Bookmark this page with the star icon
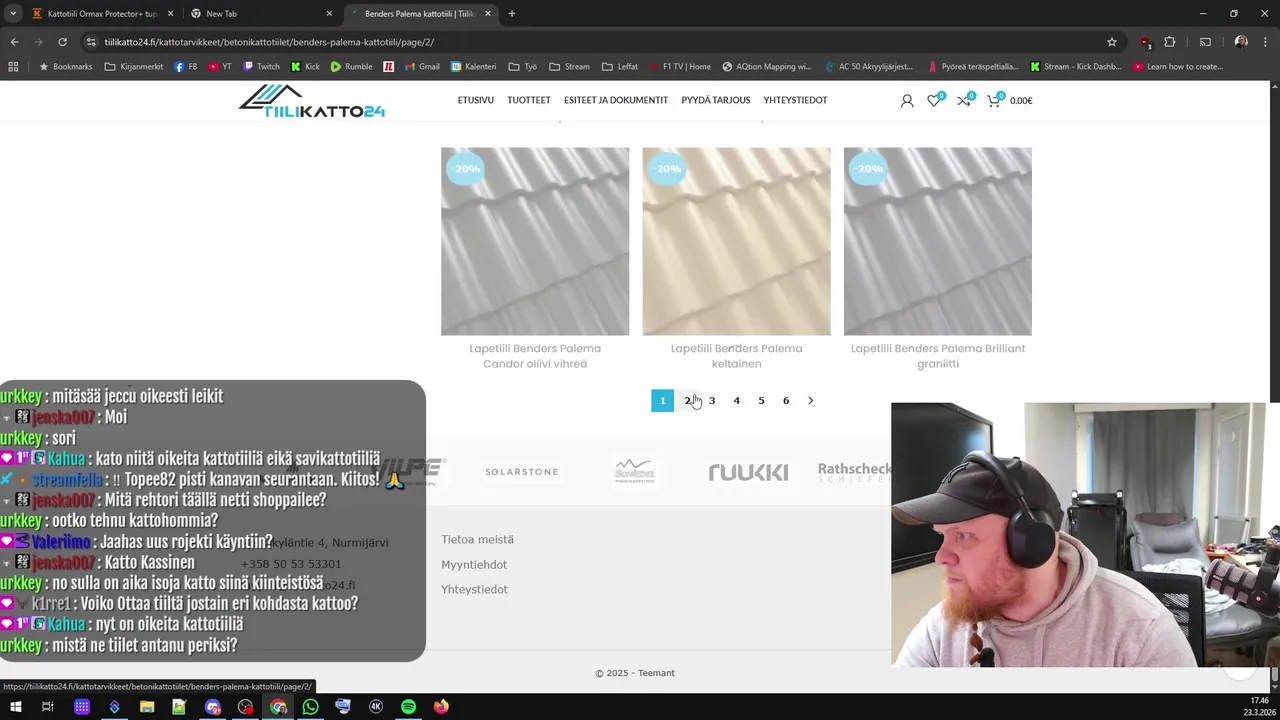This screenshot has width=1280, height=720. (1111, 42)
